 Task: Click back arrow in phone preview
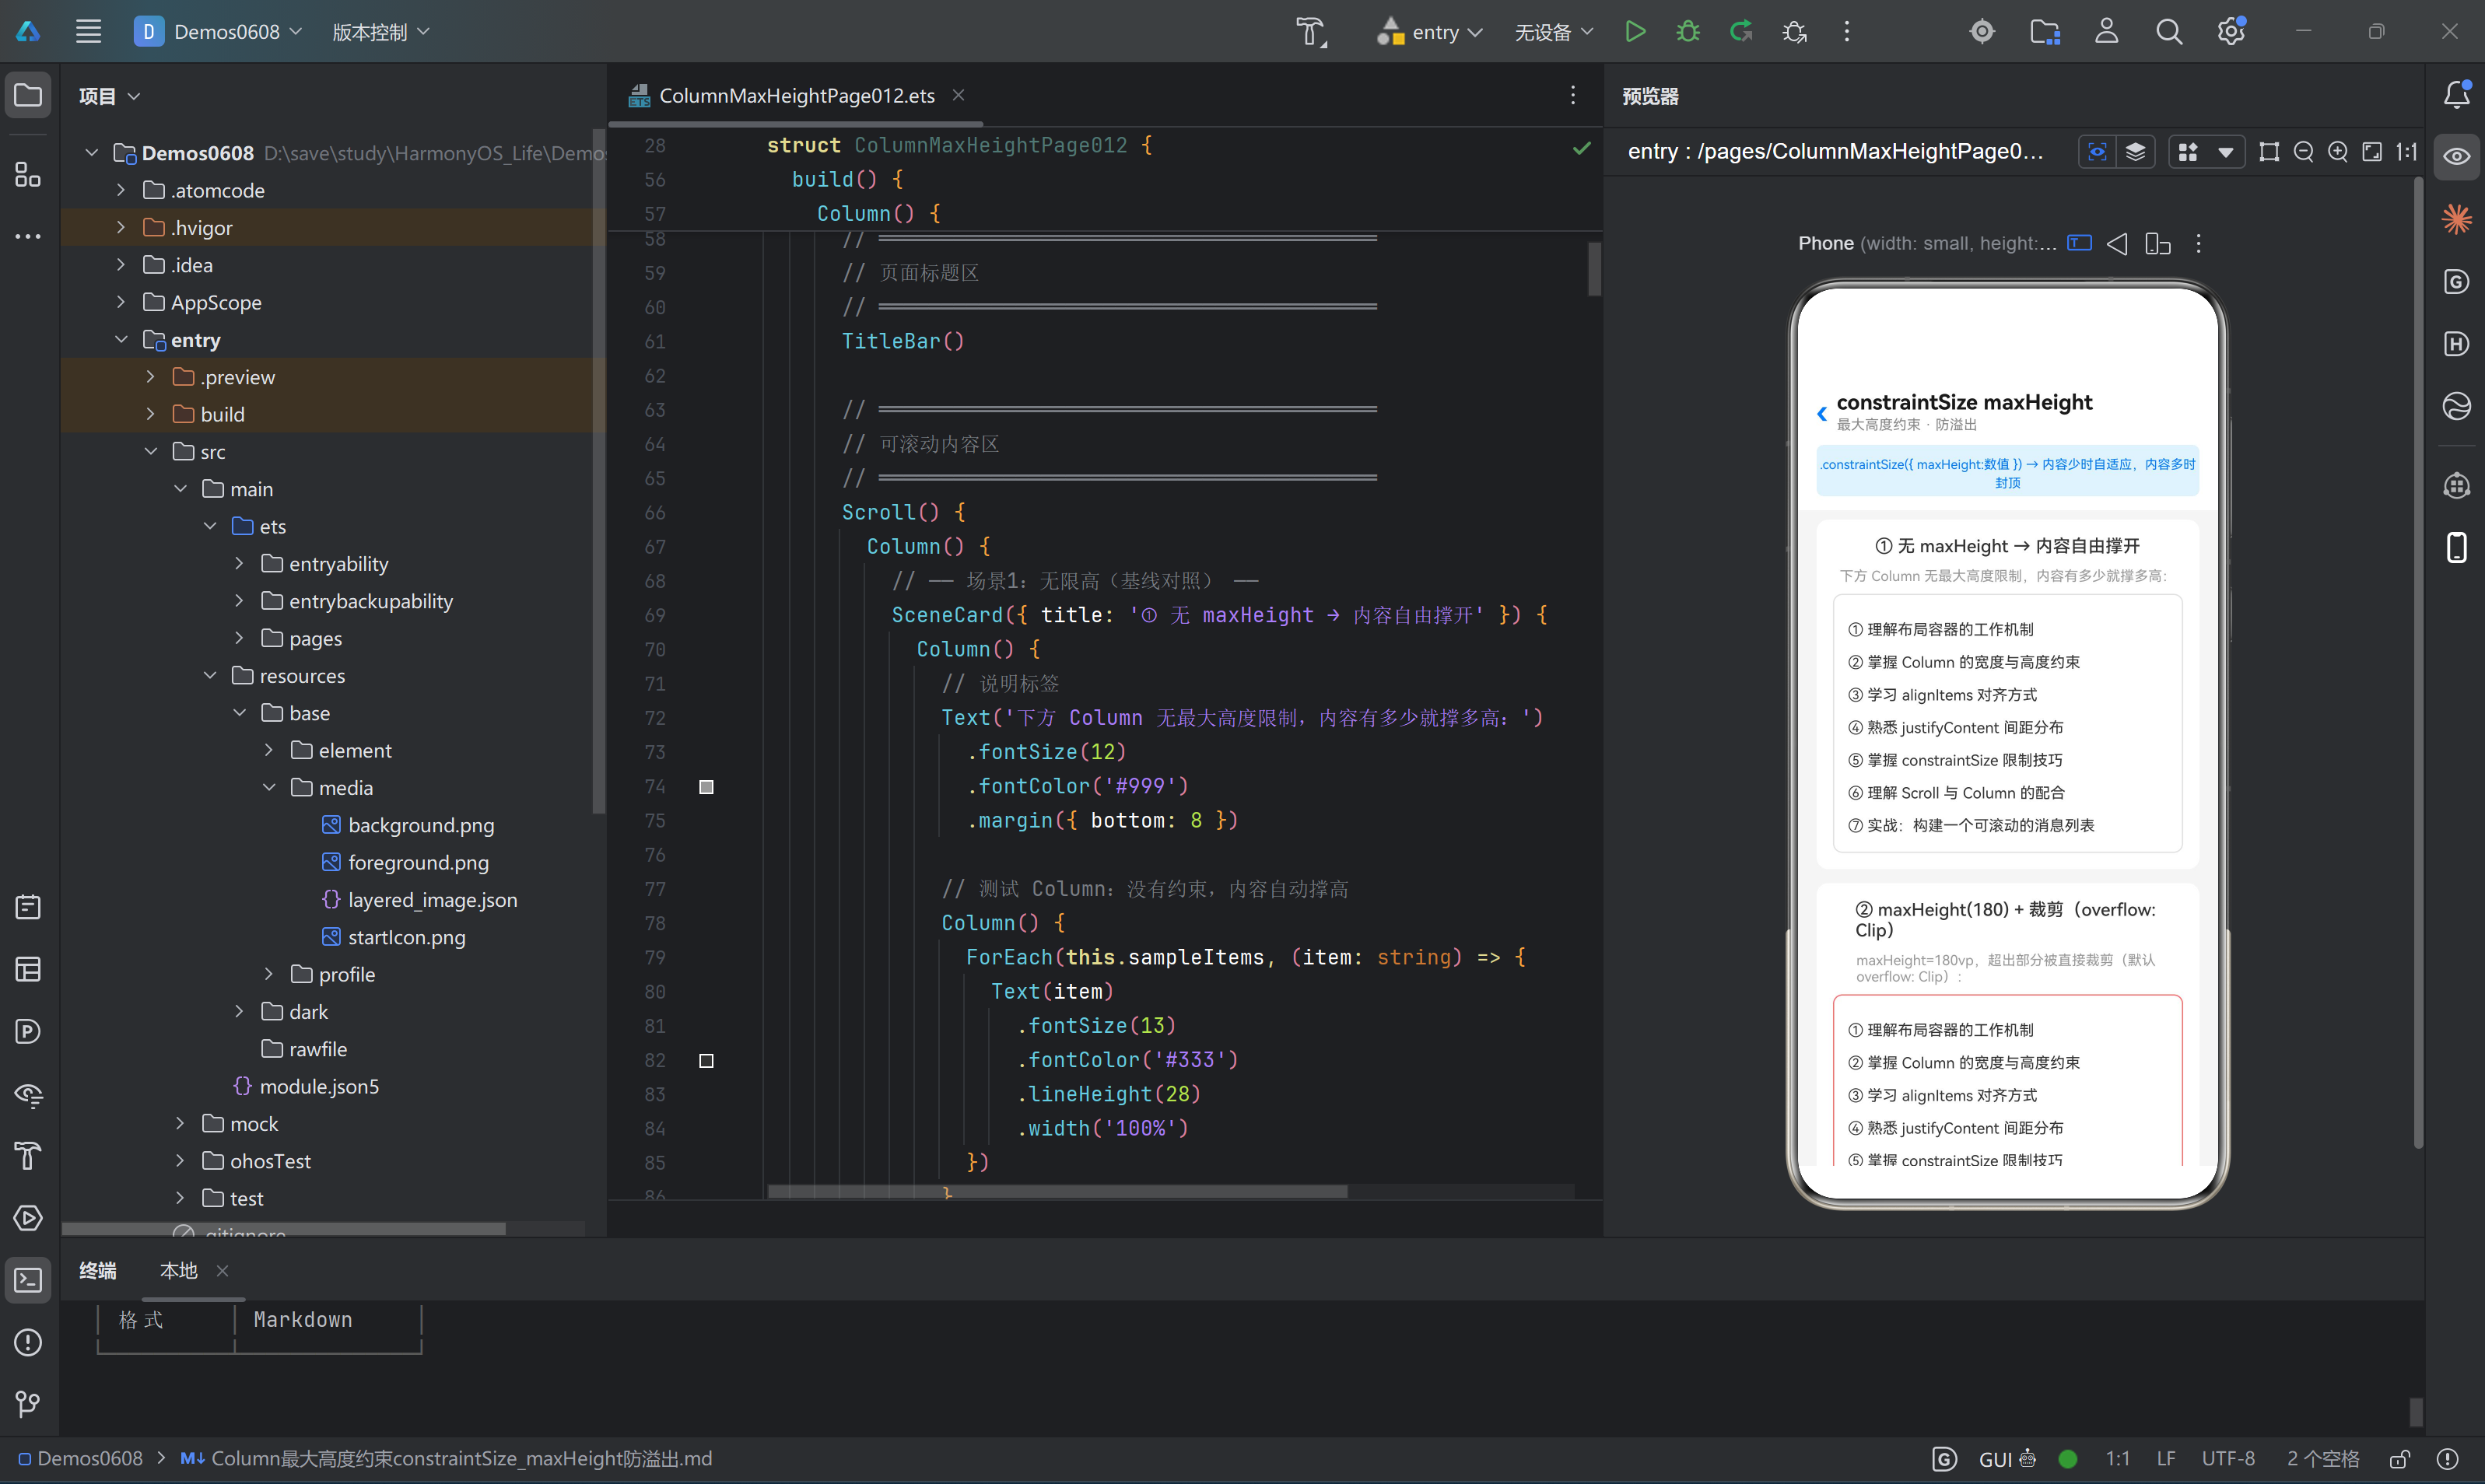1821,413
